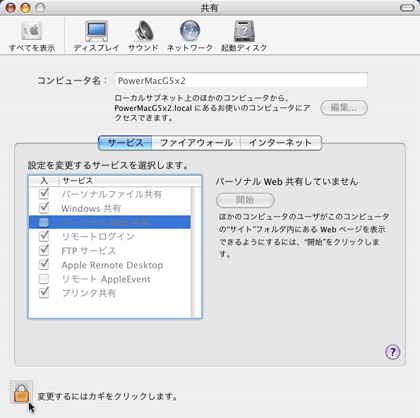Click the 開始 button

pos(245,200)
